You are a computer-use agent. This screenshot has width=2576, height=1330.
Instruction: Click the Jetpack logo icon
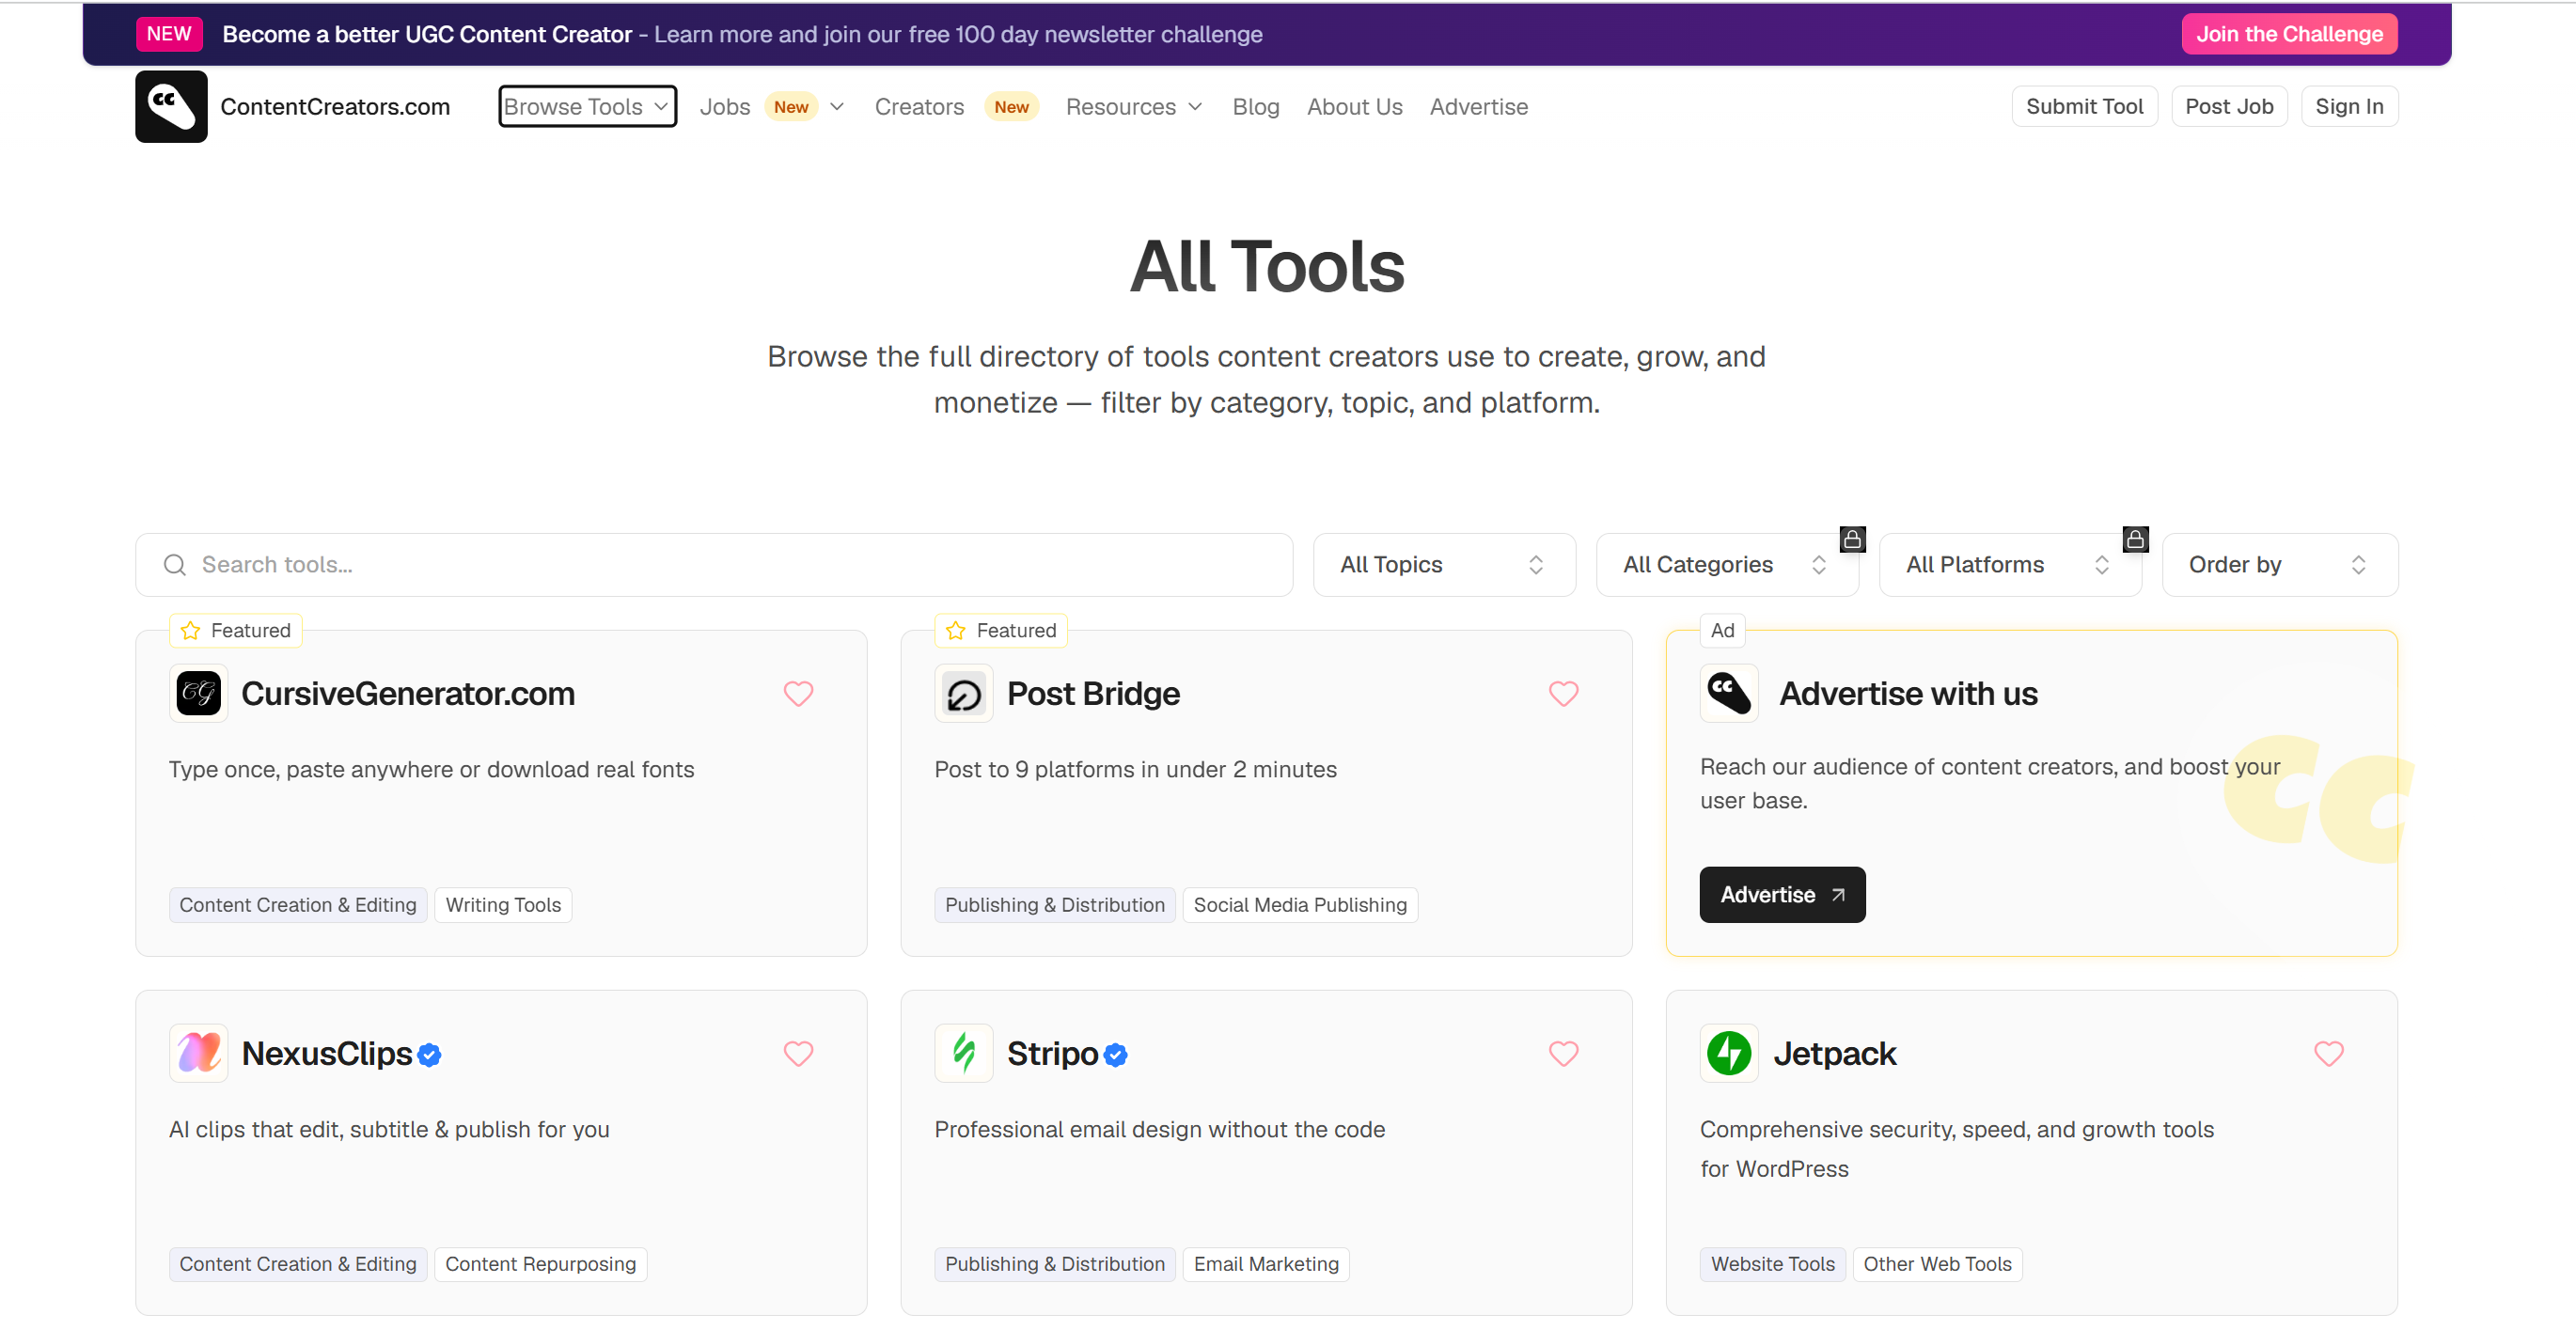coord(1729,1053)
